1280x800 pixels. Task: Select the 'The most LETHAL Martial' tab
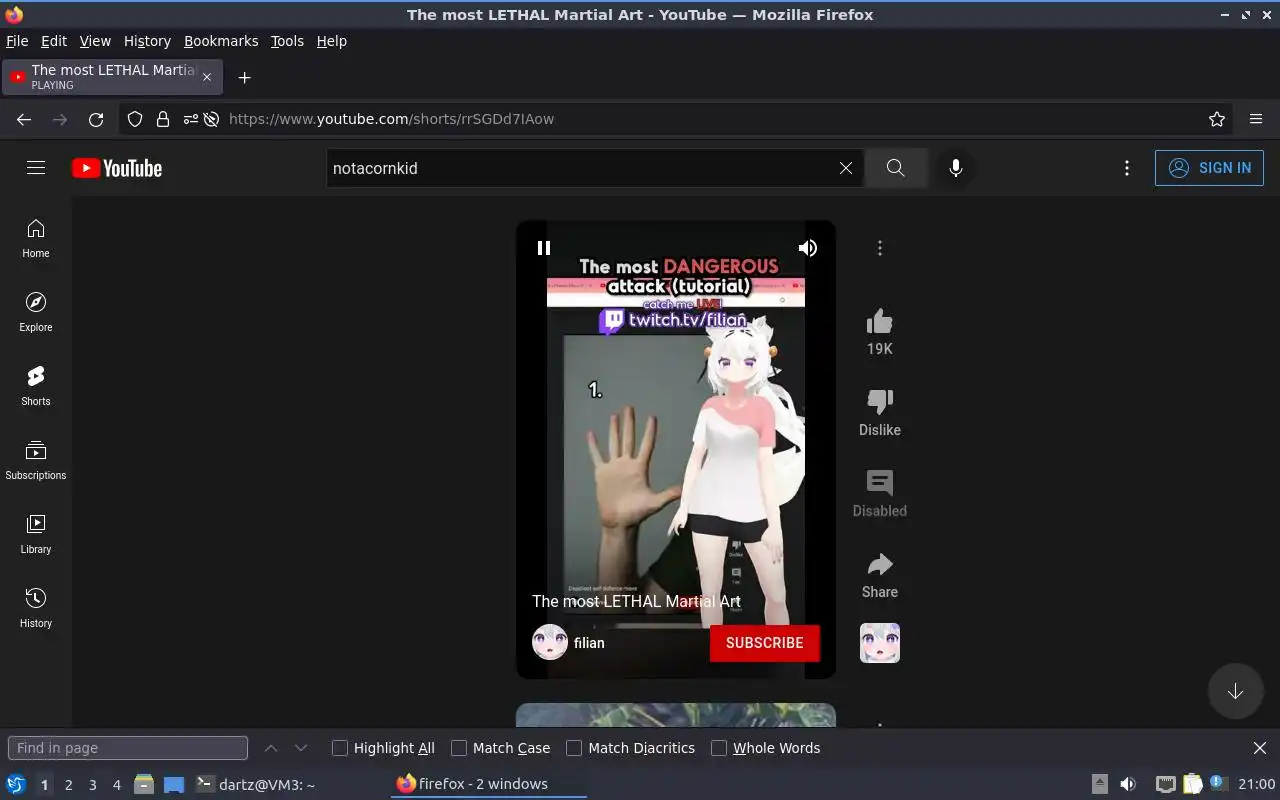(113, 77)
